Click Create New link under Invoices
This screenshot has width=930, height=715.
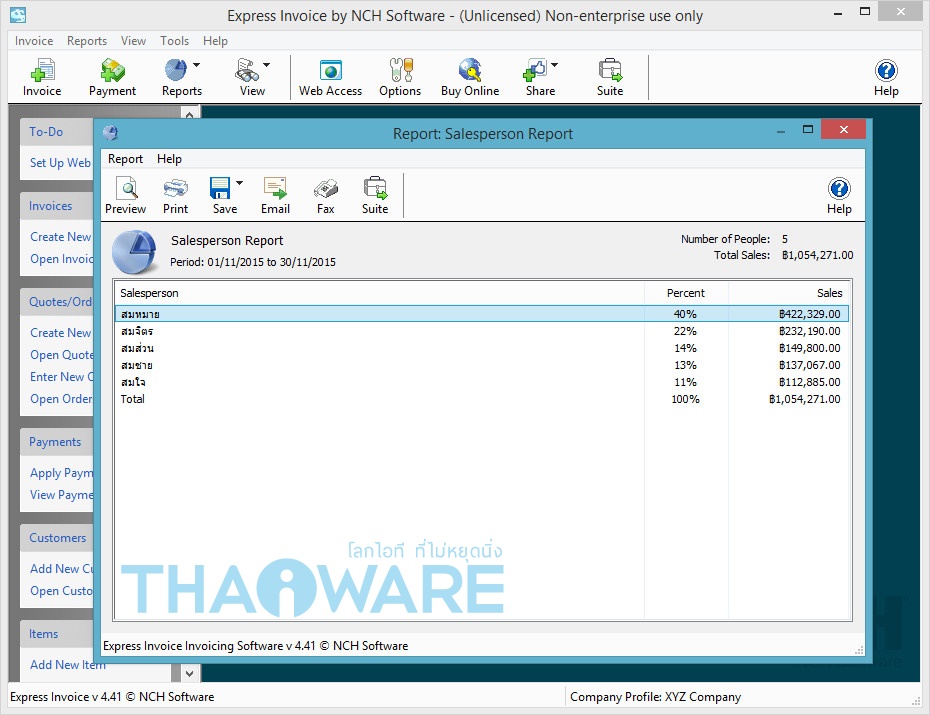[60, 237]
